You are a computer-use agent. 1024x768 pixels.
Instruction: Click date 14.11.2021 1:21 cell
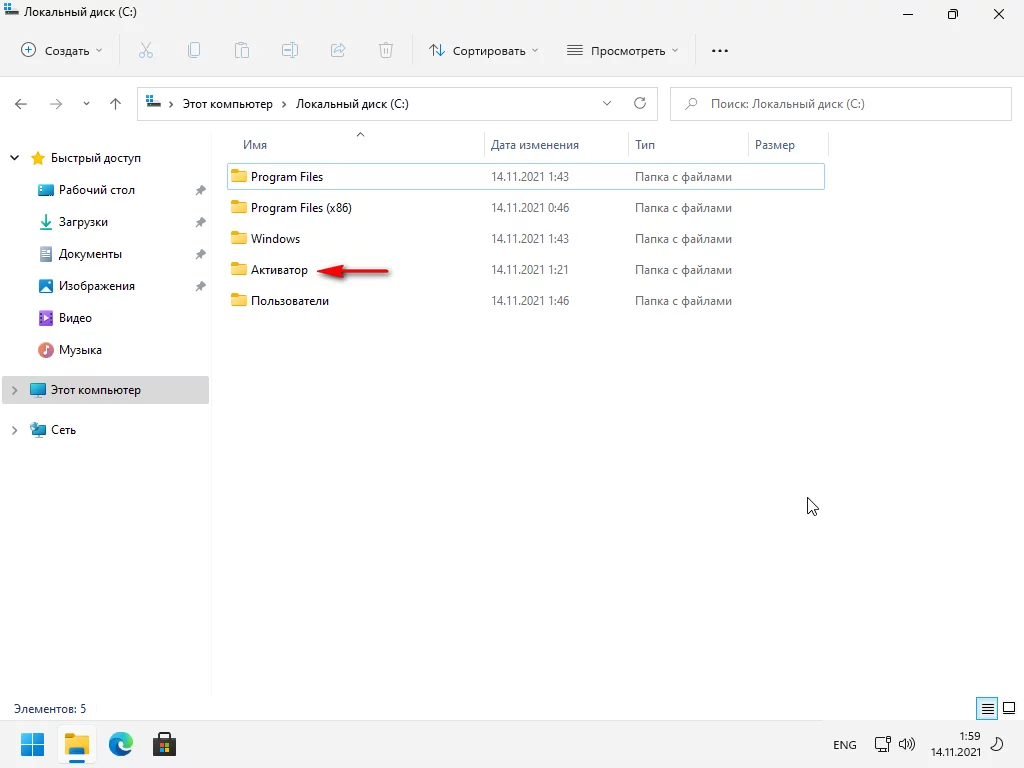530,270
